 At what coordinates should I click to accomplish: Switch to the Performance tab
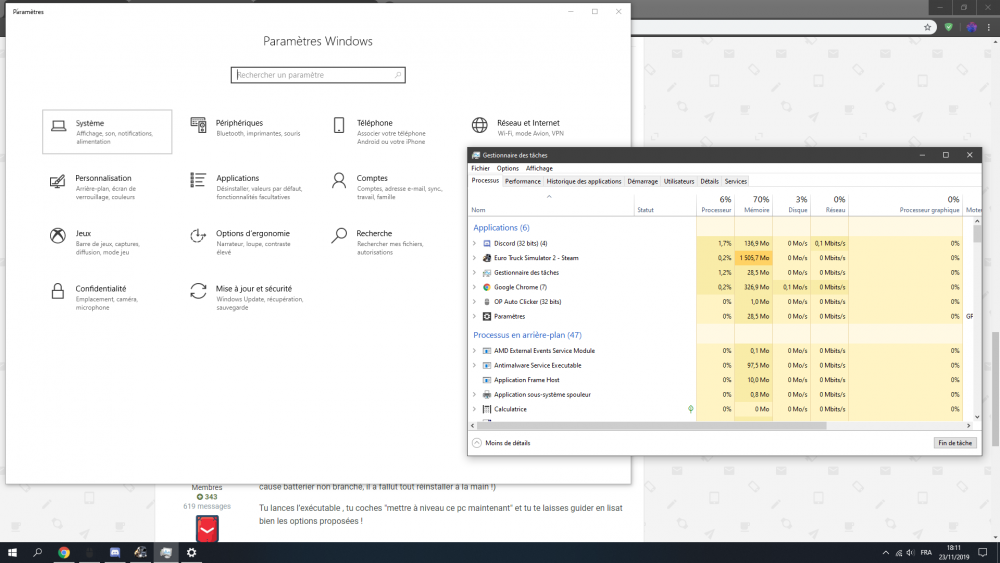click(x=522, y=181)
